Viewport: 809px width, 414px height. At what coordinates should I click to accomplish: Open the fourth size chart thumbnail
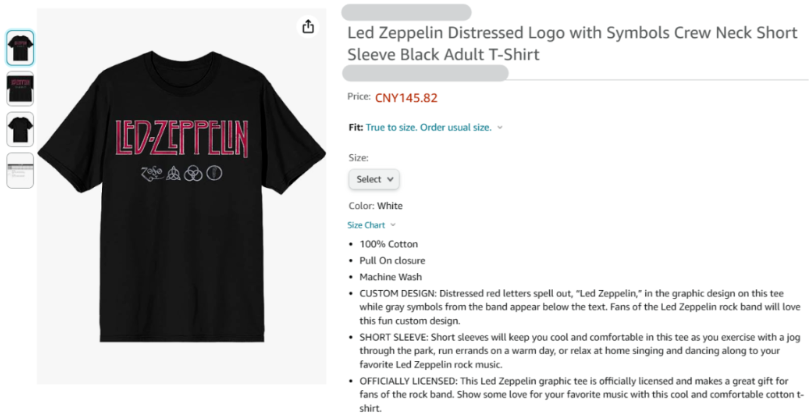(20, 170)
